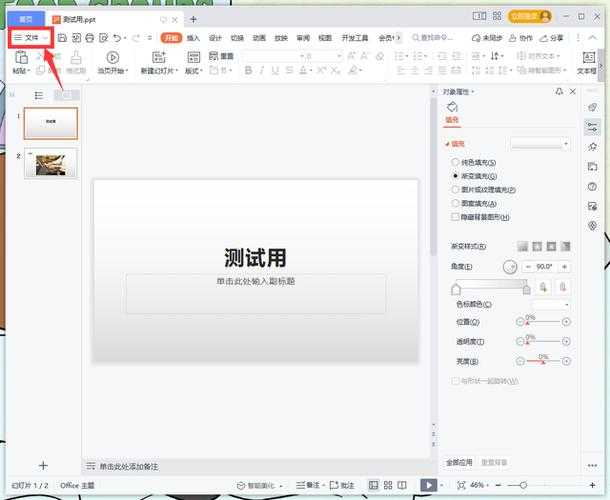Decrease the angle with minus button
This screenshot has height=500, width=610.
pos(528,267)
